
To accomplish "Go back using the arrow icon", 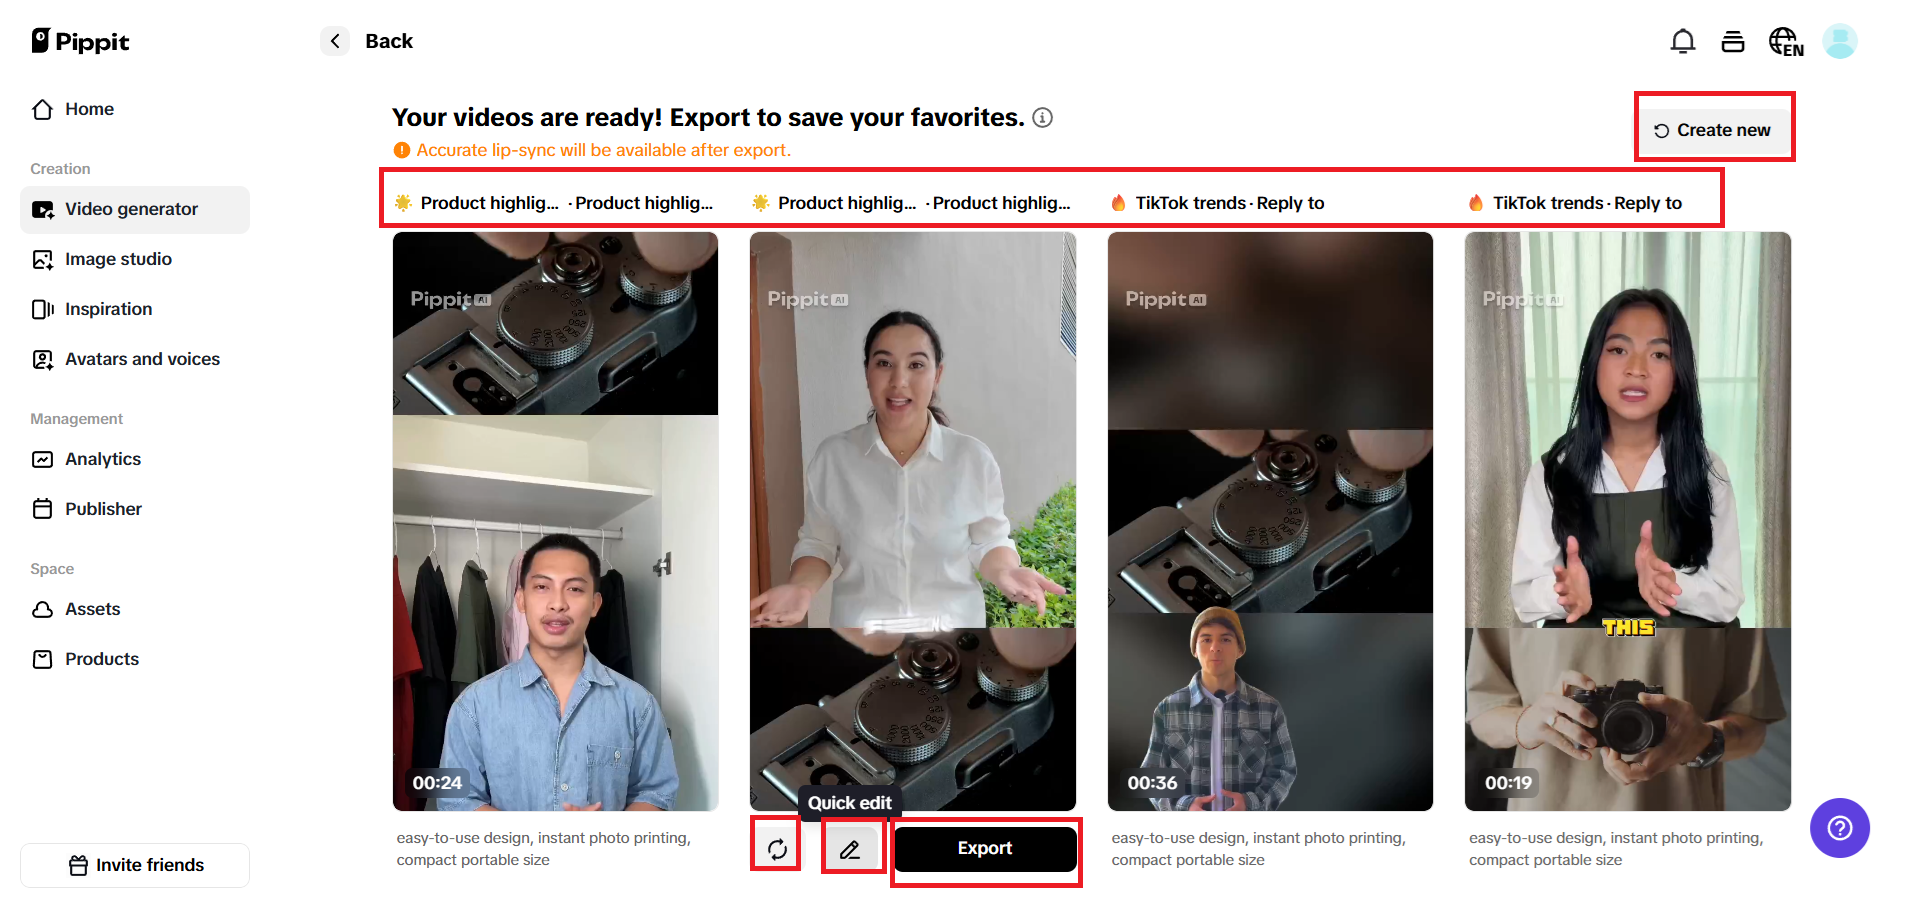I will click(335, 41).
